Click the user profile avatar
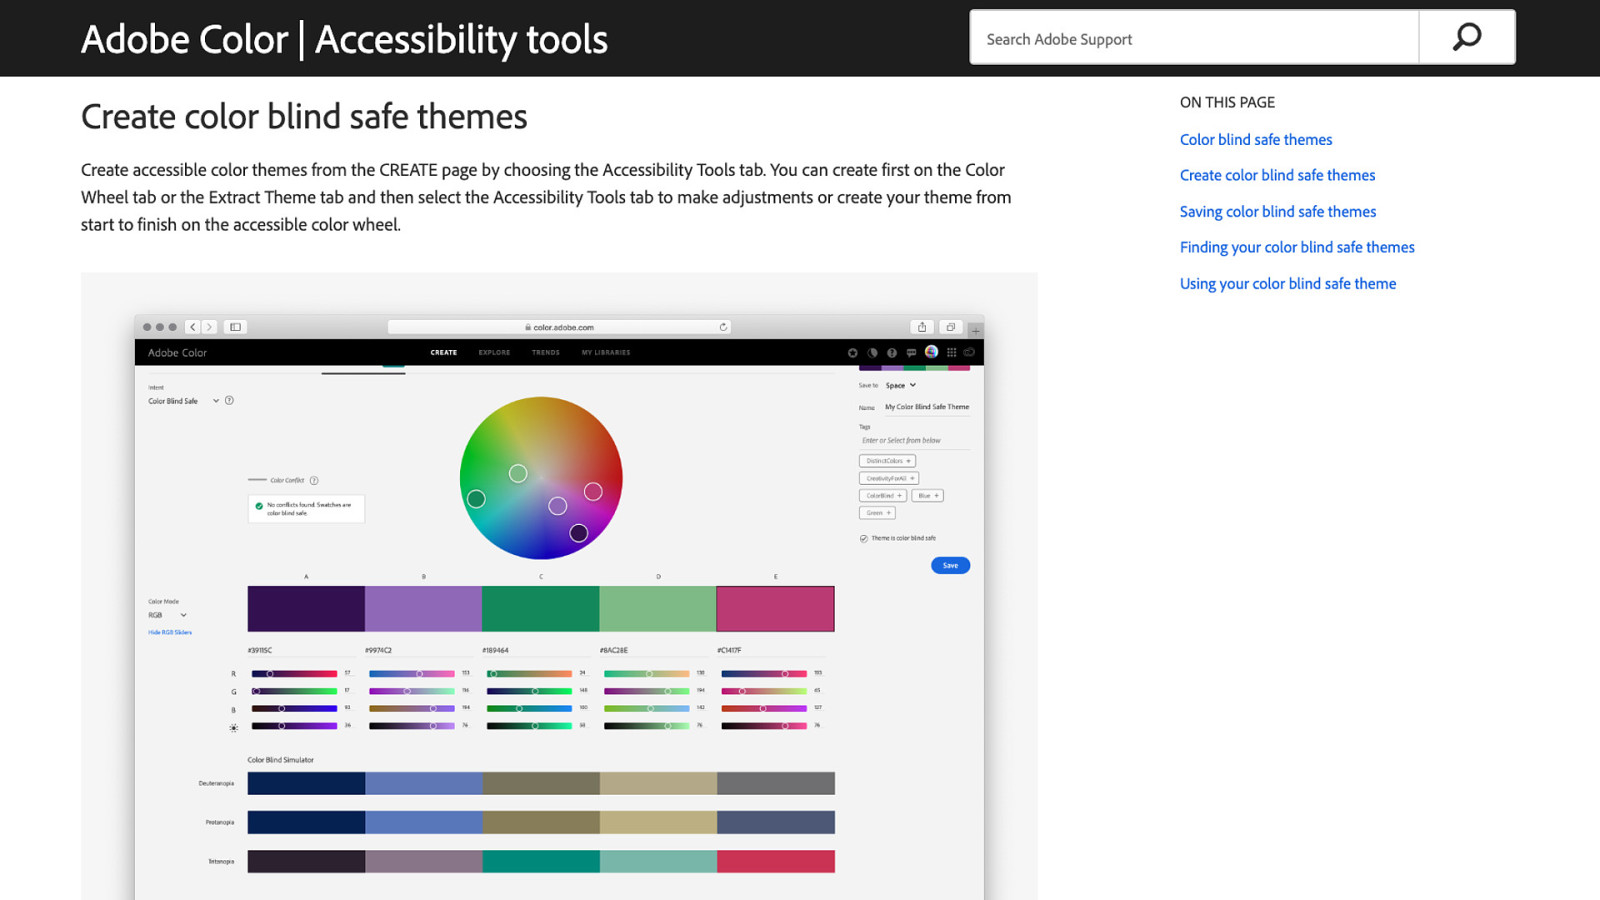 931,352
